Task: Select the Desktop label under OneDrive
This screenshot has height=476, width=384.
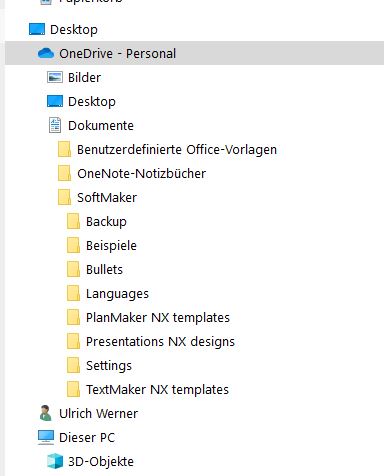Action: [x=92, y=102]
